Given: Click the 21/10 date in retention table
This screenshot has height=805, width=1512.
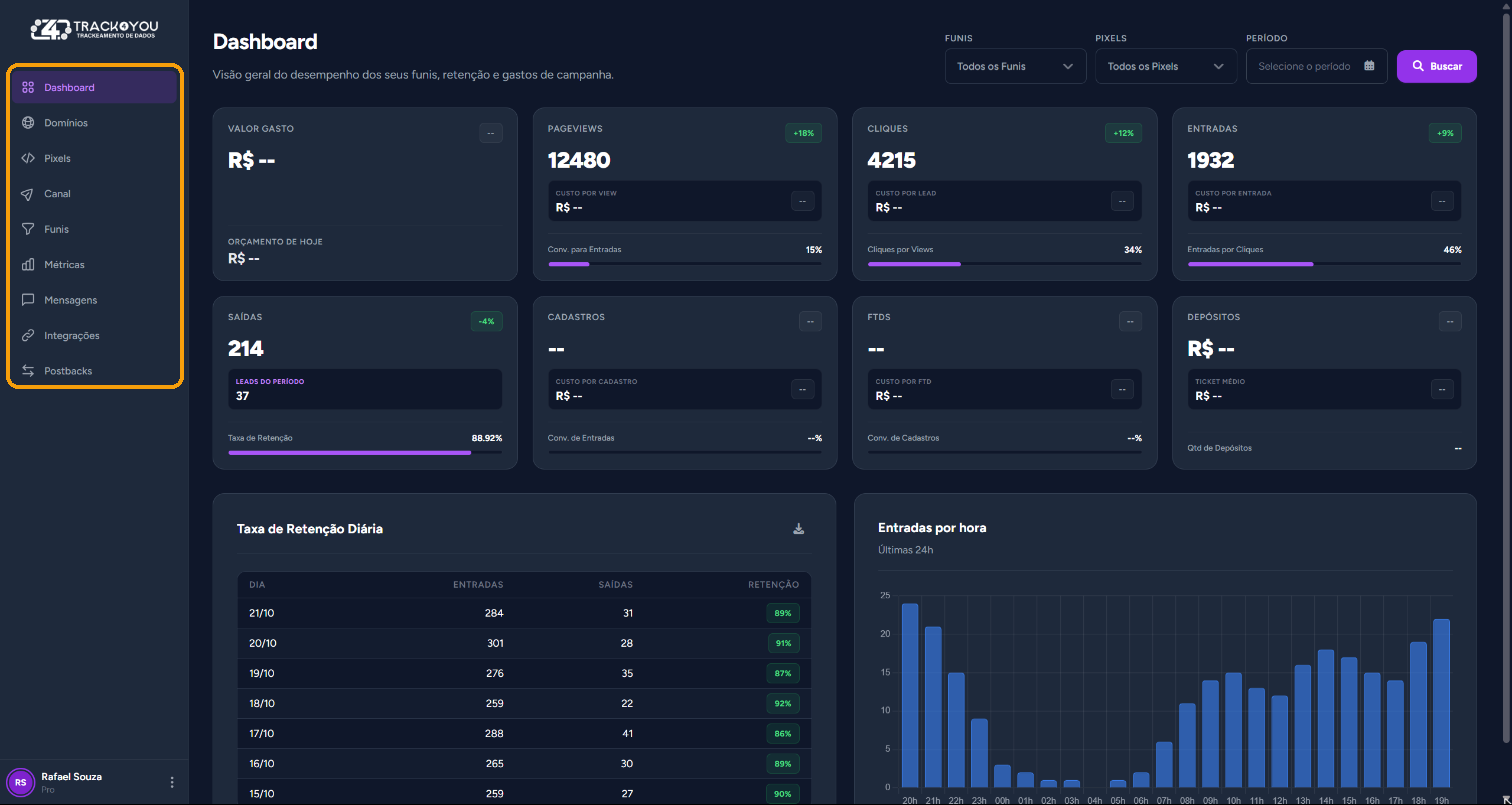Looking at the screenshot, I should tap(263, 613).
